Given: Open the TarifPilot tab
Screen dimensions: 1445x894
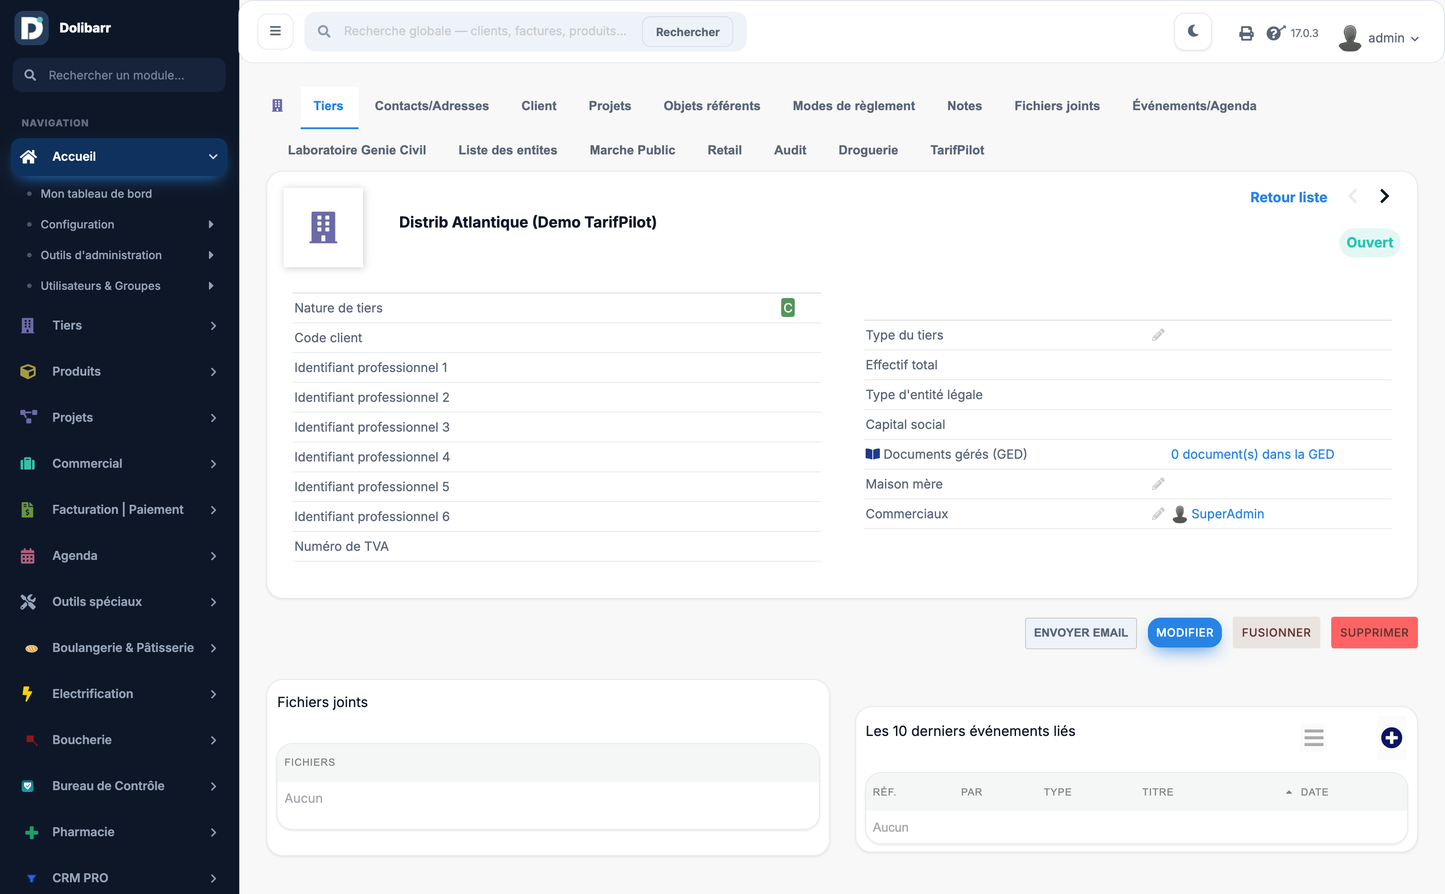Looking at the screenshot, I should pos(957,150).
